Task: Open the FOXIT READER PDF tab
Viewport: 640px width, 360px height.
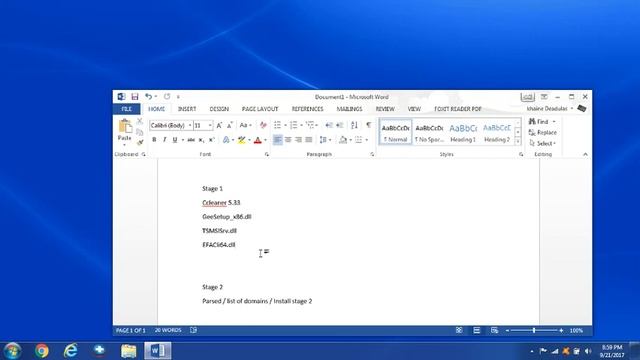Action: pyautogui.click(x=458, y=109)
